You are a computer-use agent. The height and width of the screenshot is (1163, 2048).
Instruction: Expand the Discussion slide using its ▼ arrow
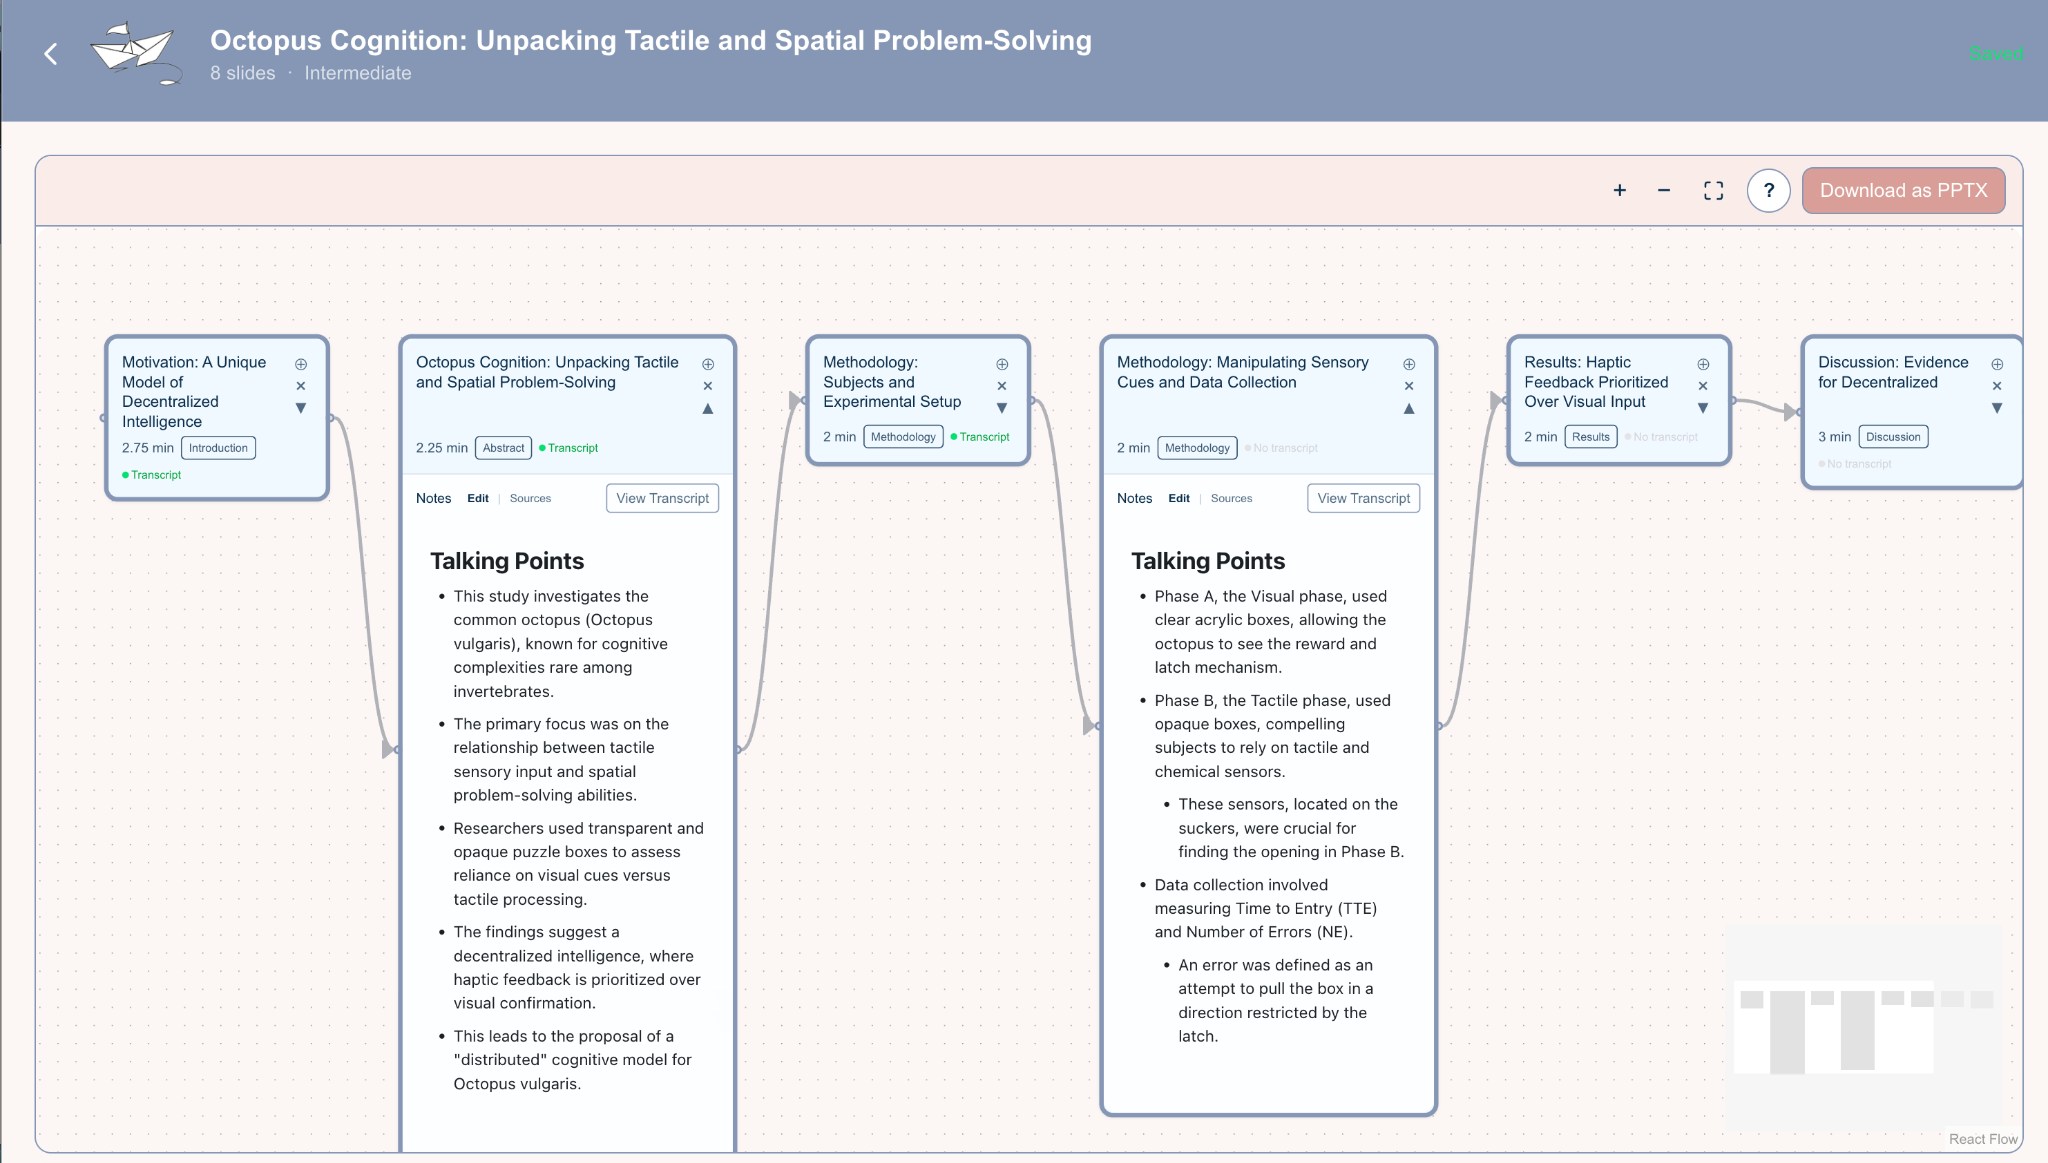click(1997, 408)
